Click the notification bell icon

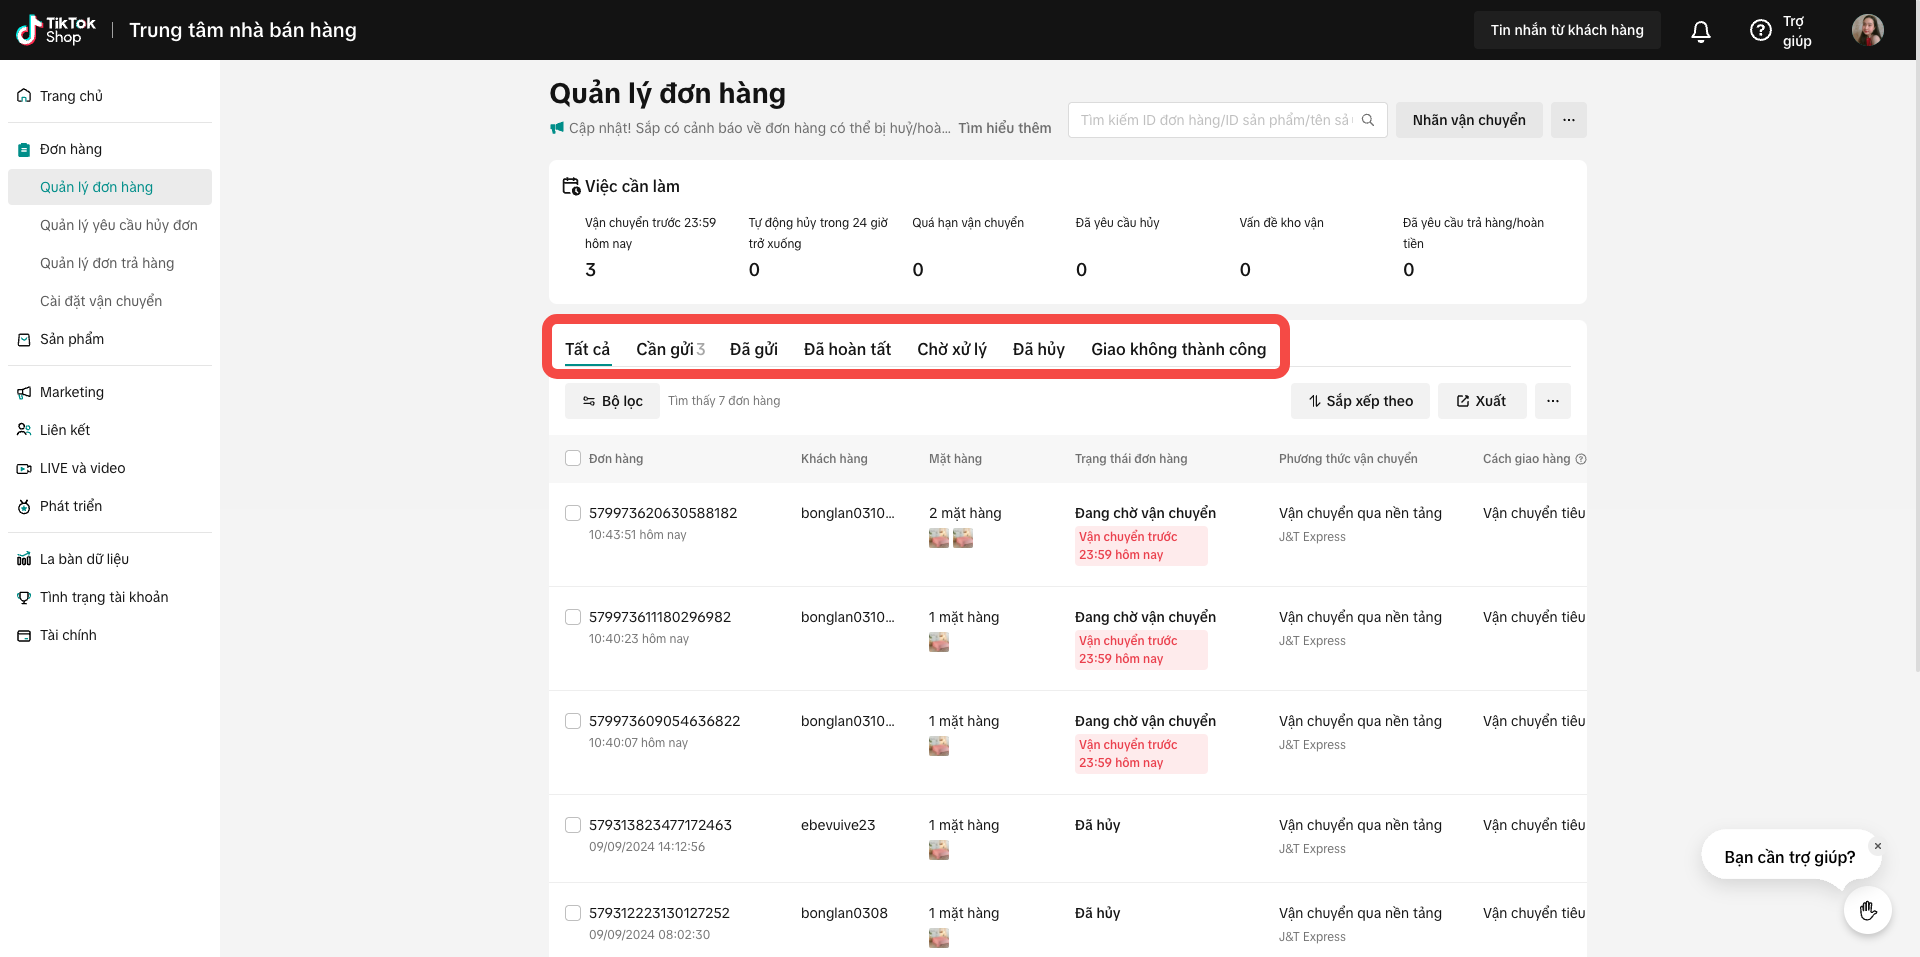tap(1700, 31)
